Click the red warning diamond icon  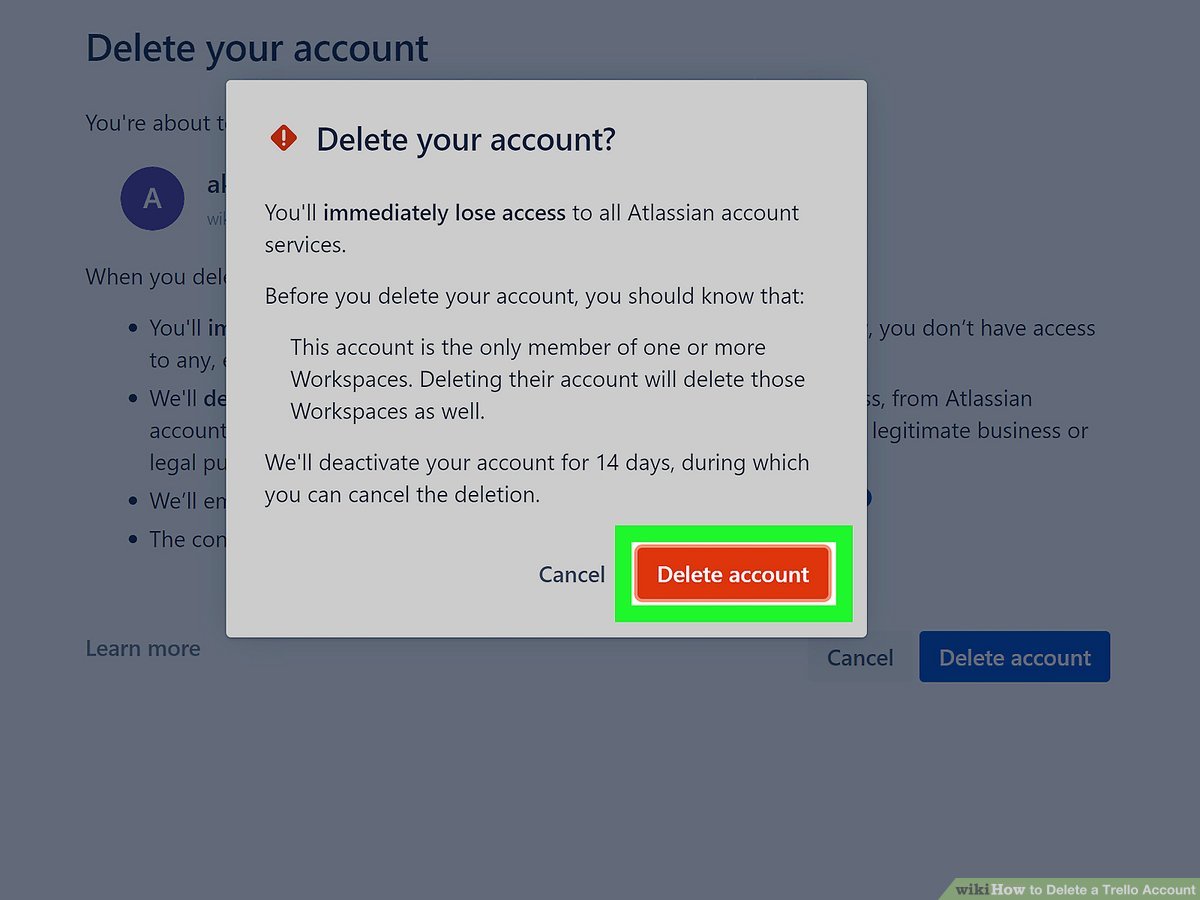point(284,138)
